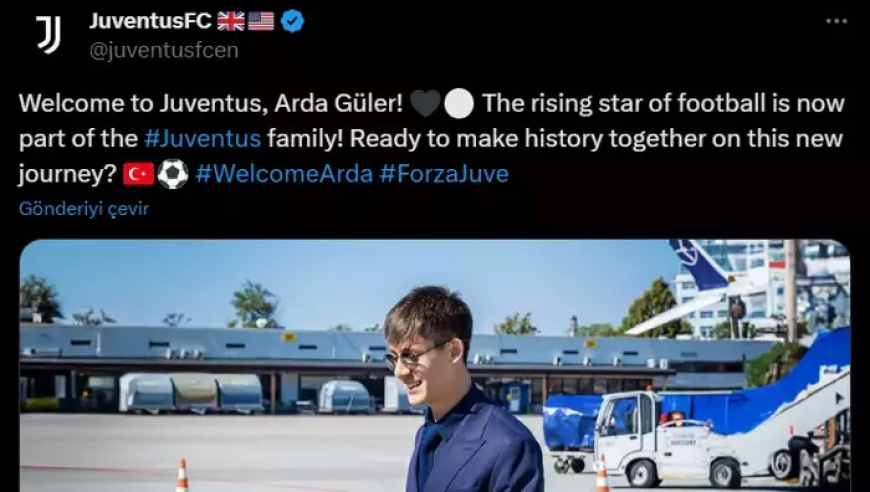Viewport: 870px width, 492px height.
Task: Click the UK flag emoji beside JuventusFC
Action: 231,22
